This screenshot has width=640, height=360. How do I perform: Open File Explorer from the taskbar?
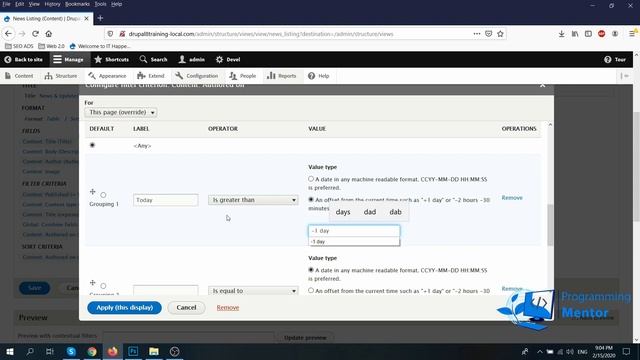click(x=154, y=351)
